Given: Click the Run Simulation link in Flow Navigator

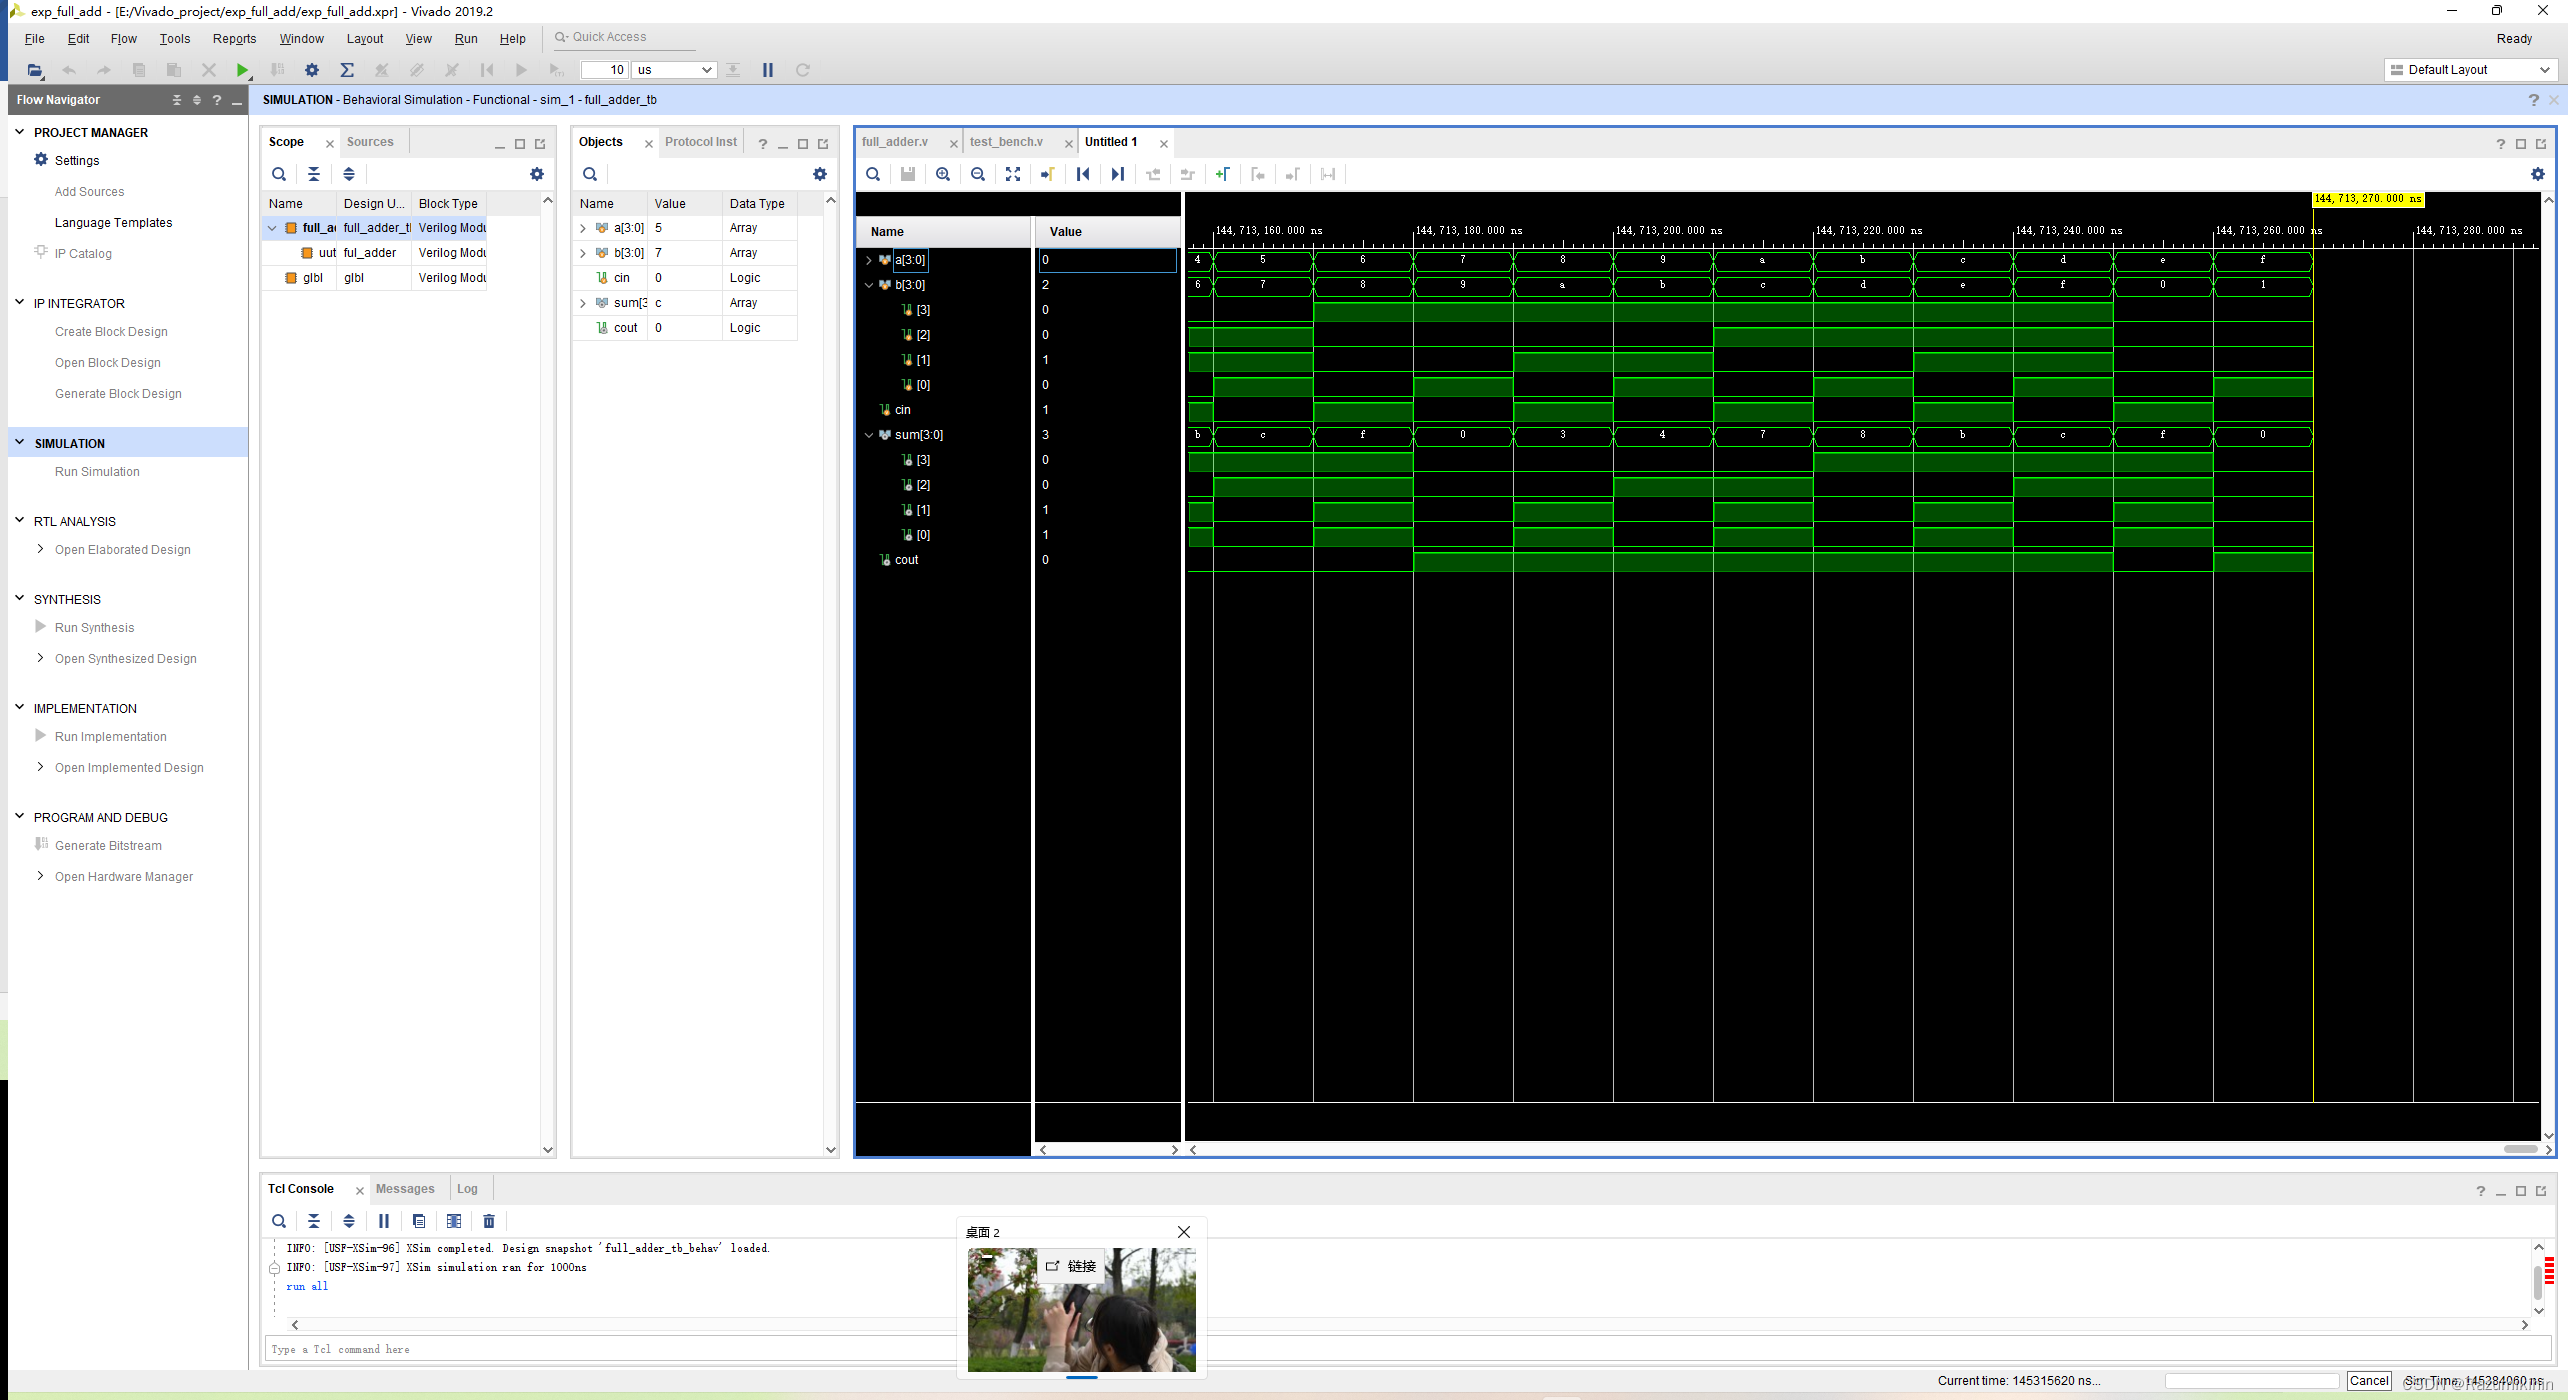Looking at the screenshot, I should (95, 471).
